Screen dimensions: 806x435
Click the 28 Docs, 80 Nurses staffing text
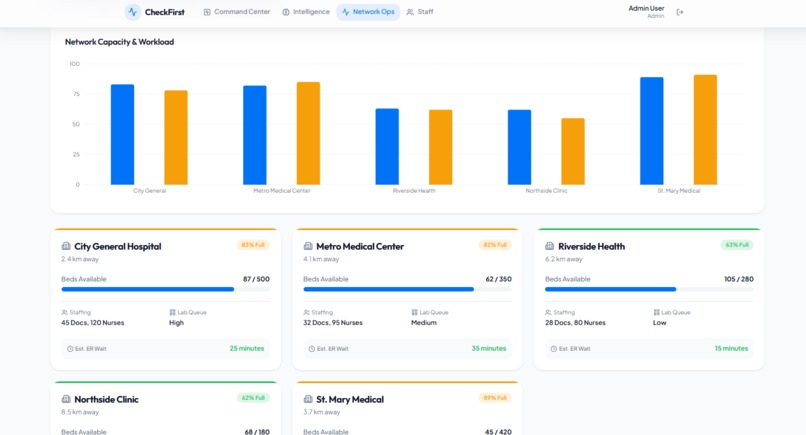tap(575, 323)
